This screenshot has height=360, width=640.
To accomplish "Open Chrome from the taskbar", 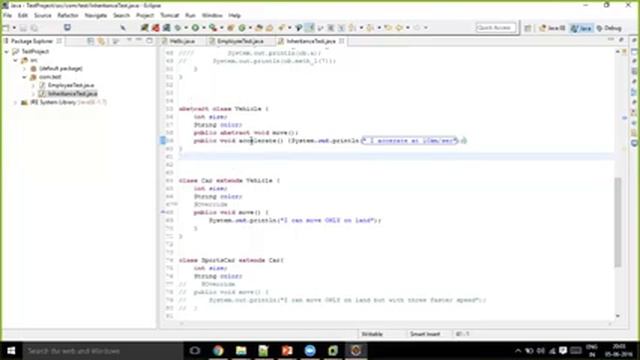I will [218, 350].
